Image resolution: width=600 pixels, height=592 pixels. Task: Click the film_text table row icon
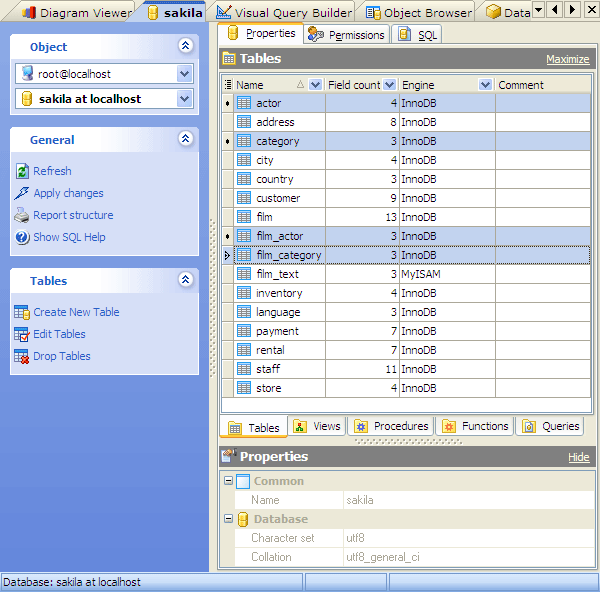coord(244,274)
